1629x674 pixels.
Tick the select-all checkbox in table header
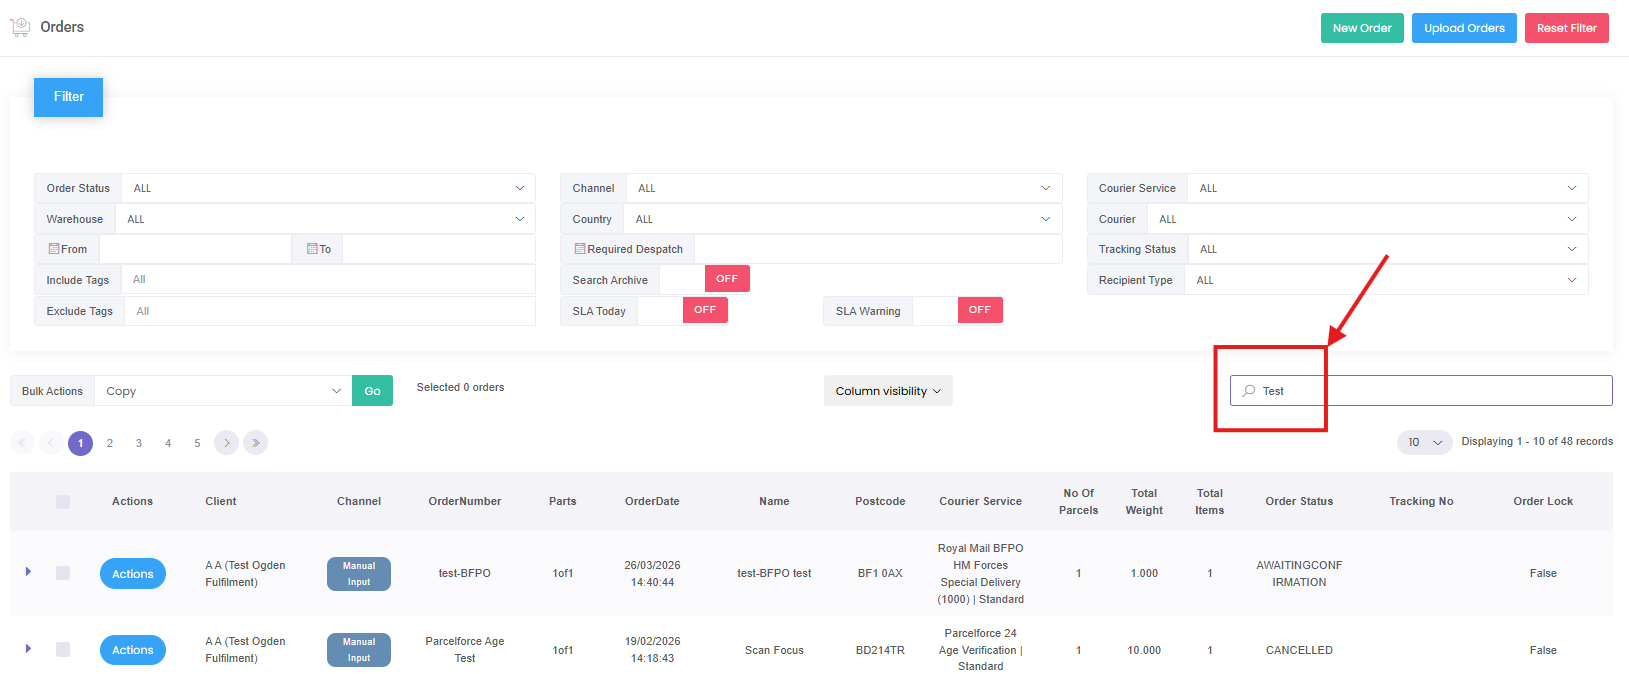click(63, 502)
